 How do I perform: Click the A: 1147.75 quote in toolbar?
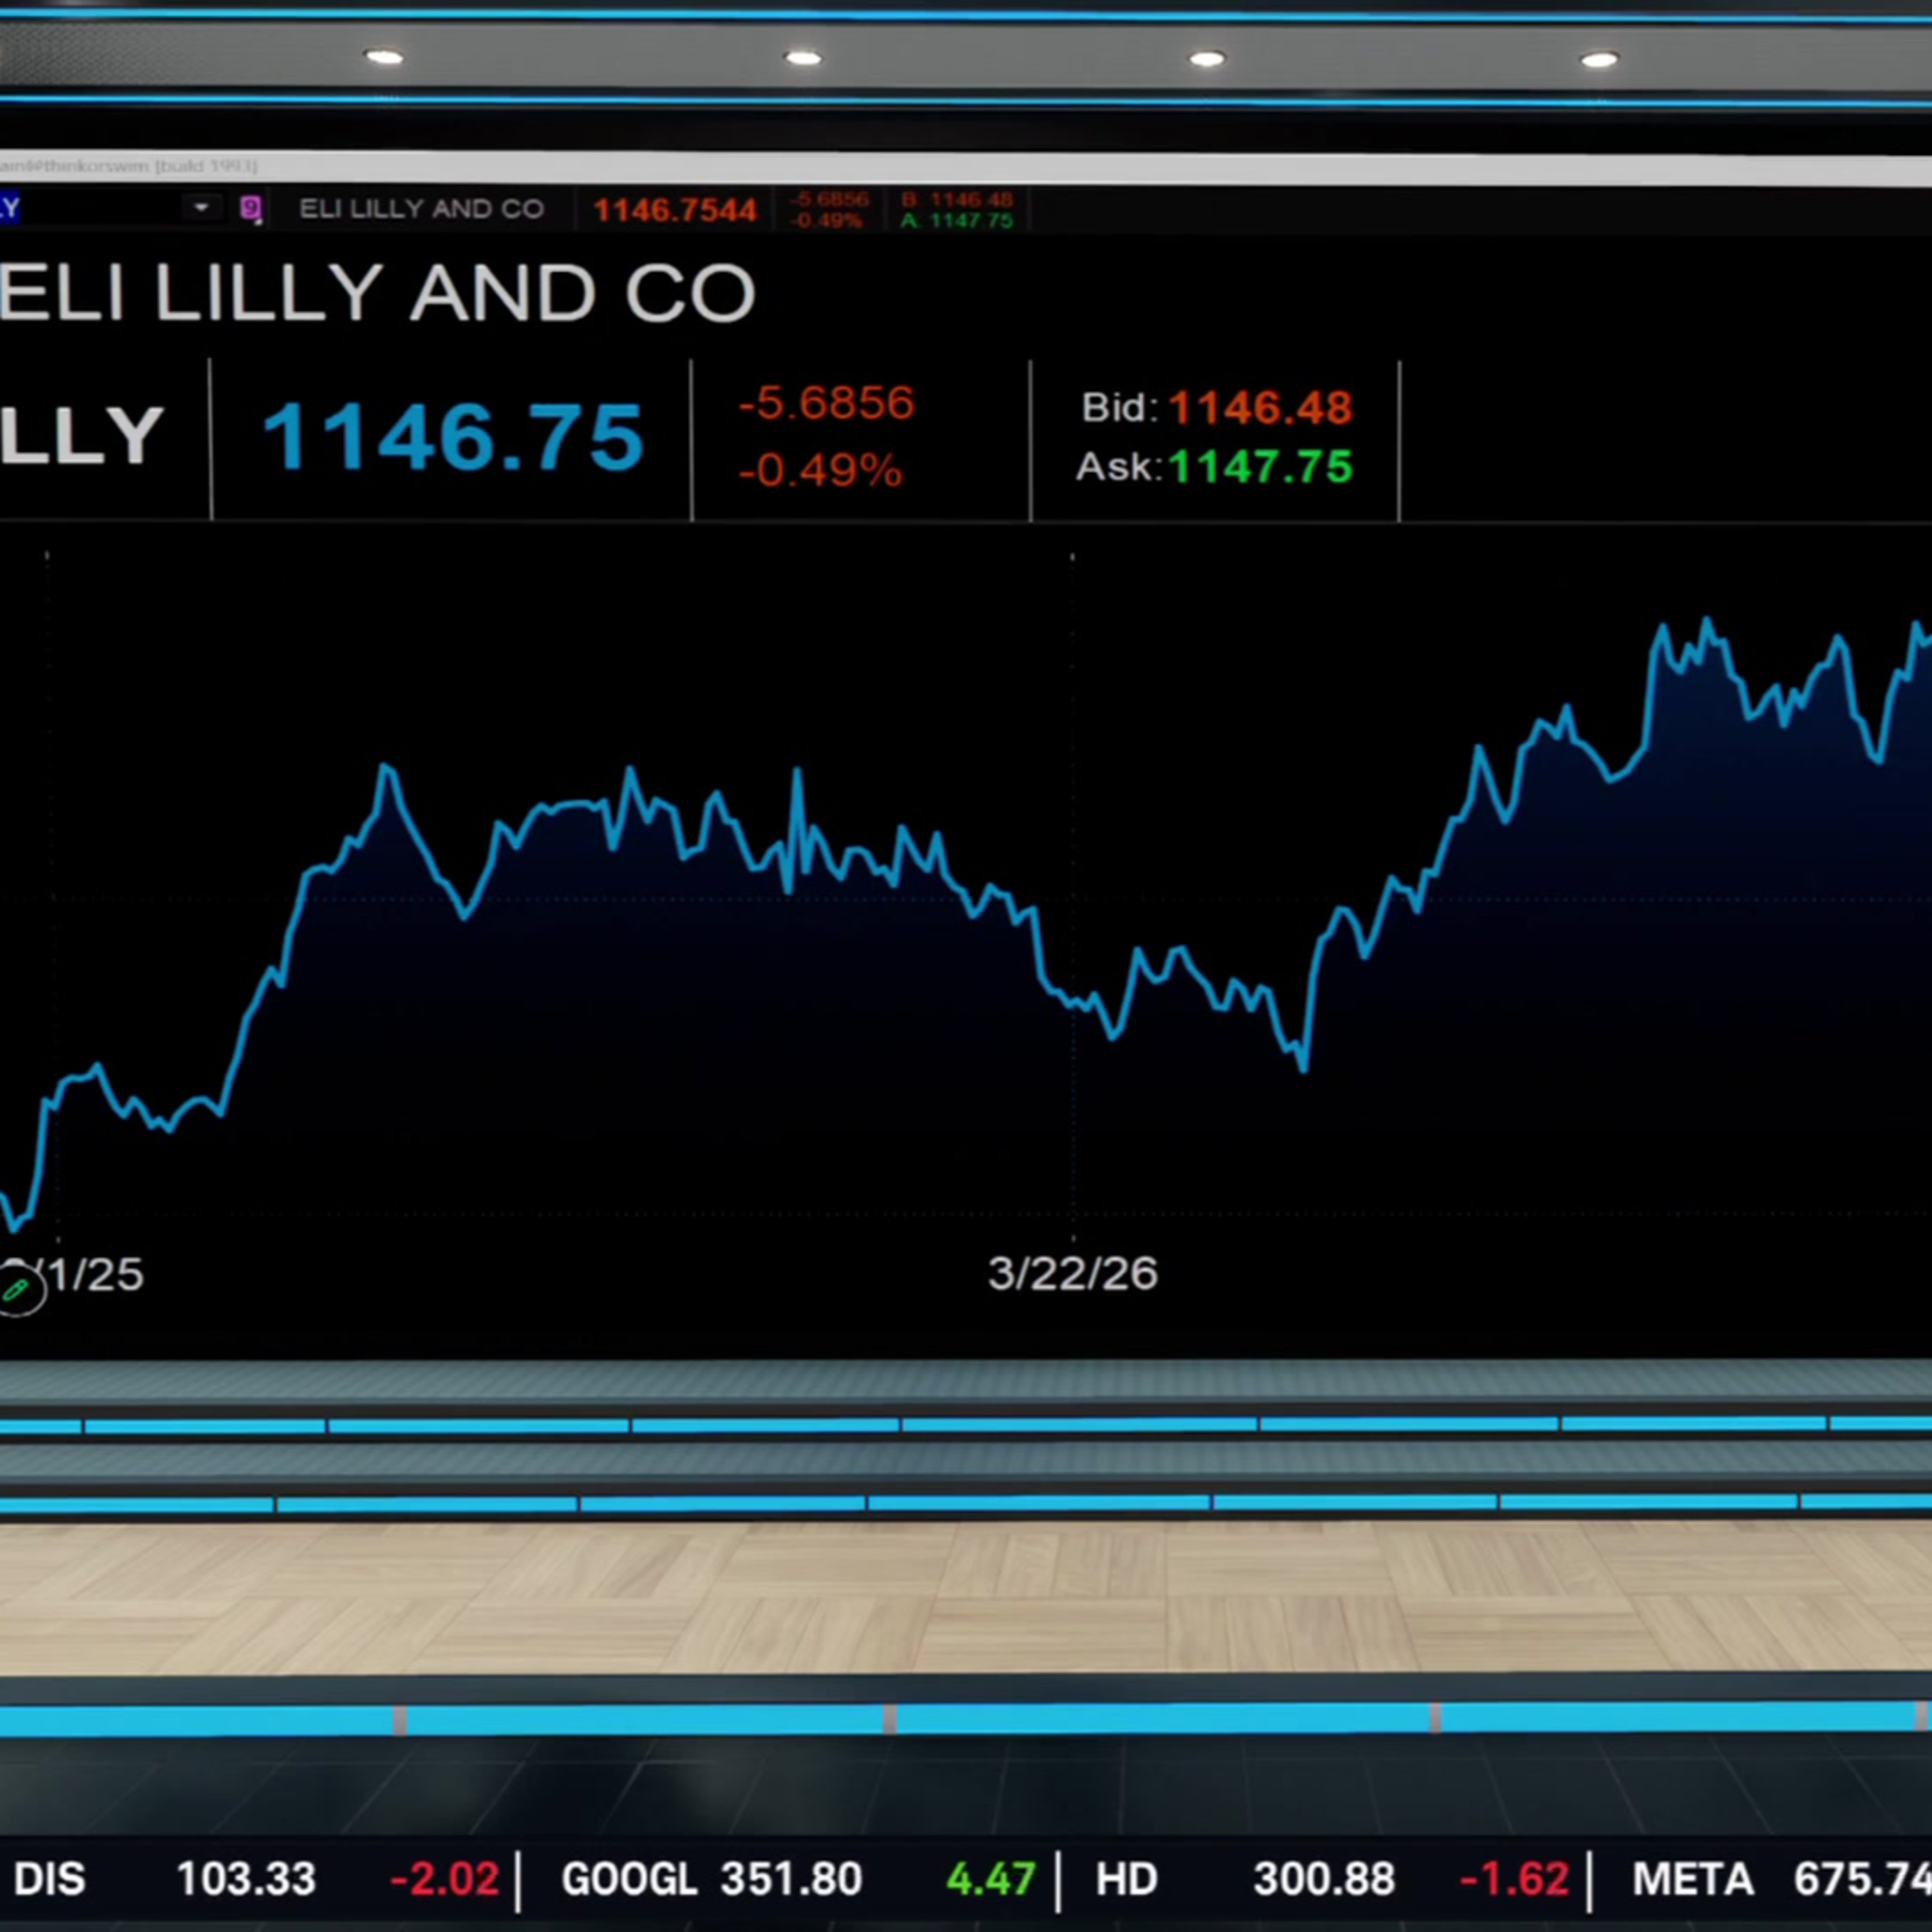957,220
